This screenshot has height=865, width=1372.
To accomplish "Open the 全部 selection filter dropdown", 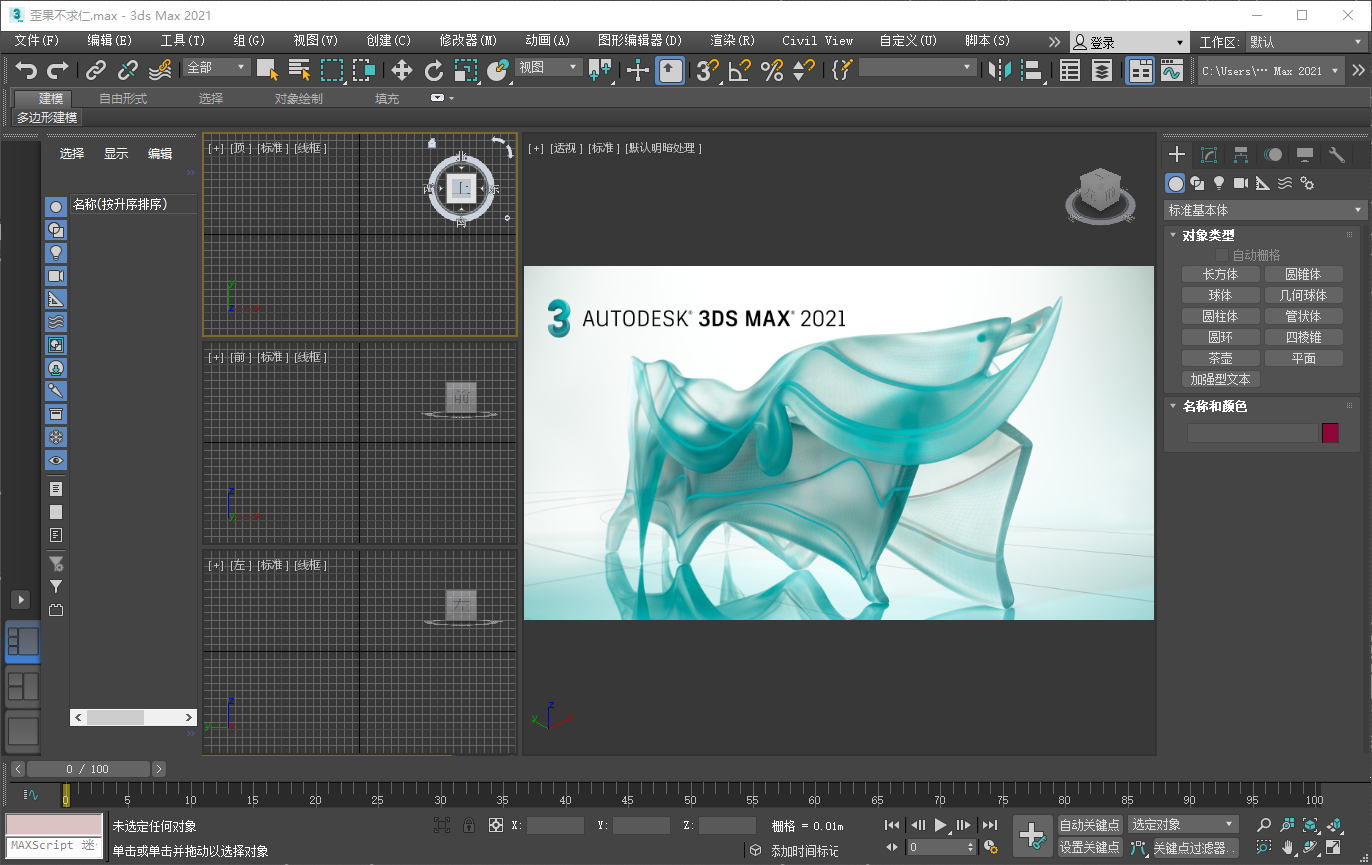I will tap(216, 67).
